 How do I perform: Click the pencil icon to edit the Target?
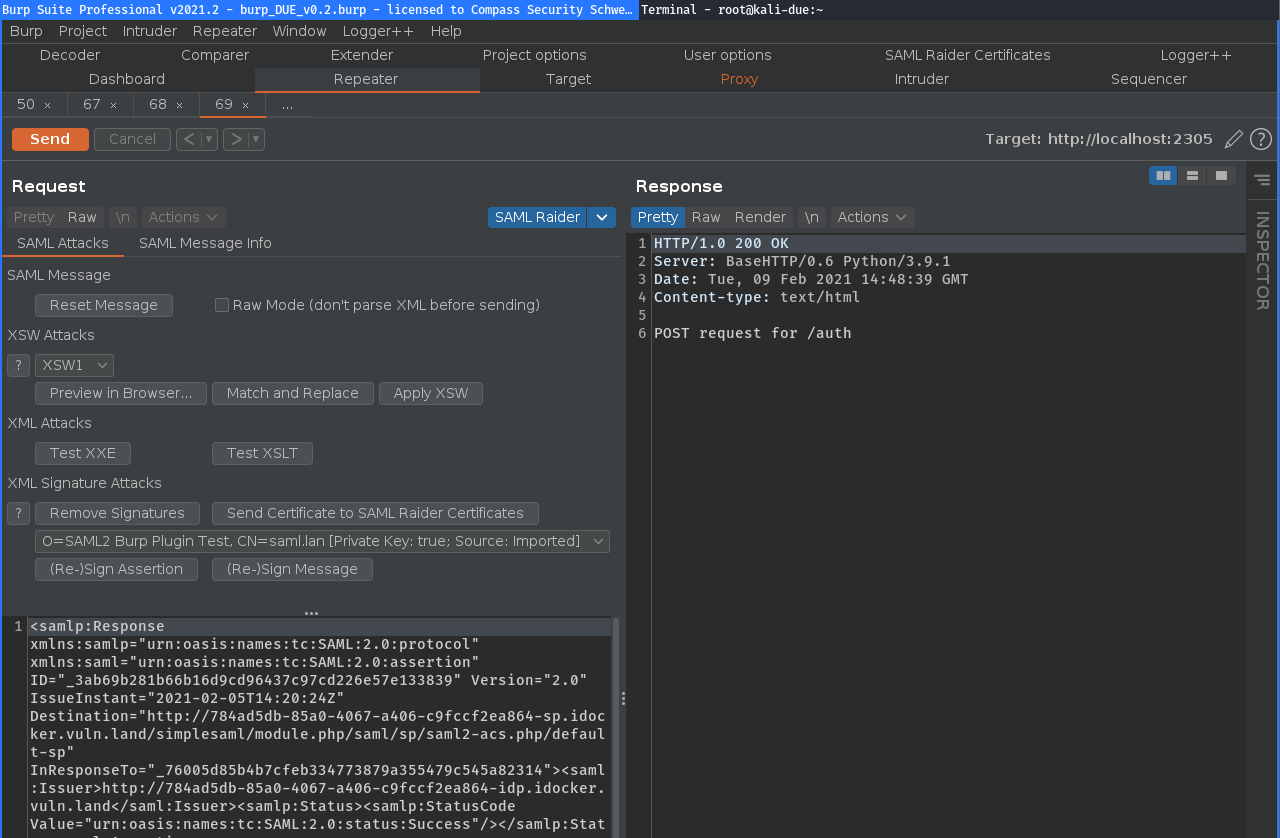pyautogui.click(x=1233, y=139)
